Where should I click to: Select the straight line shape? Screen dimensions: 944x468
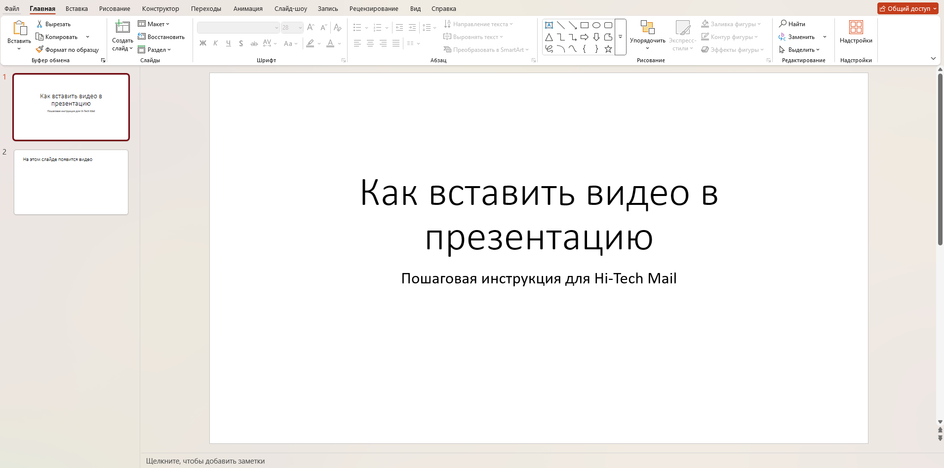pyautogui.click(x=560, y=25)
